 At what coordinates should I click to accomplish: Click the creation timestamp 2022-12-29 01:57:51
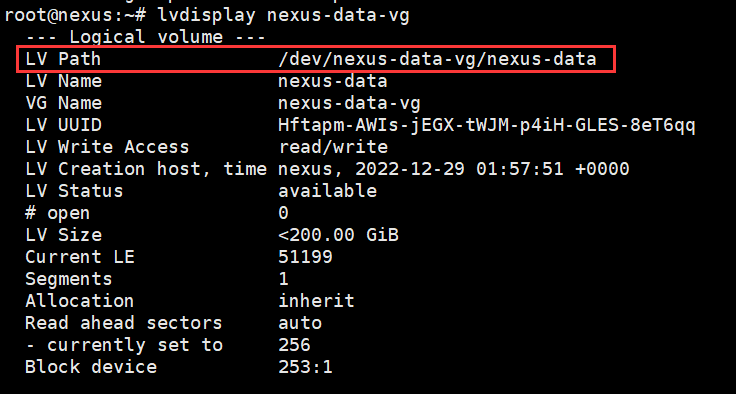(x=459, y=169)
